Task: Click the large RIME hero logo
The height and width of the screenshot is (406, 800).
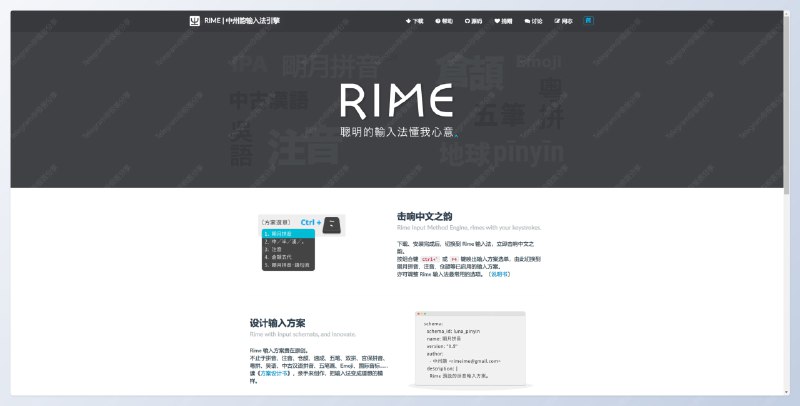Action: coord(397,100)
